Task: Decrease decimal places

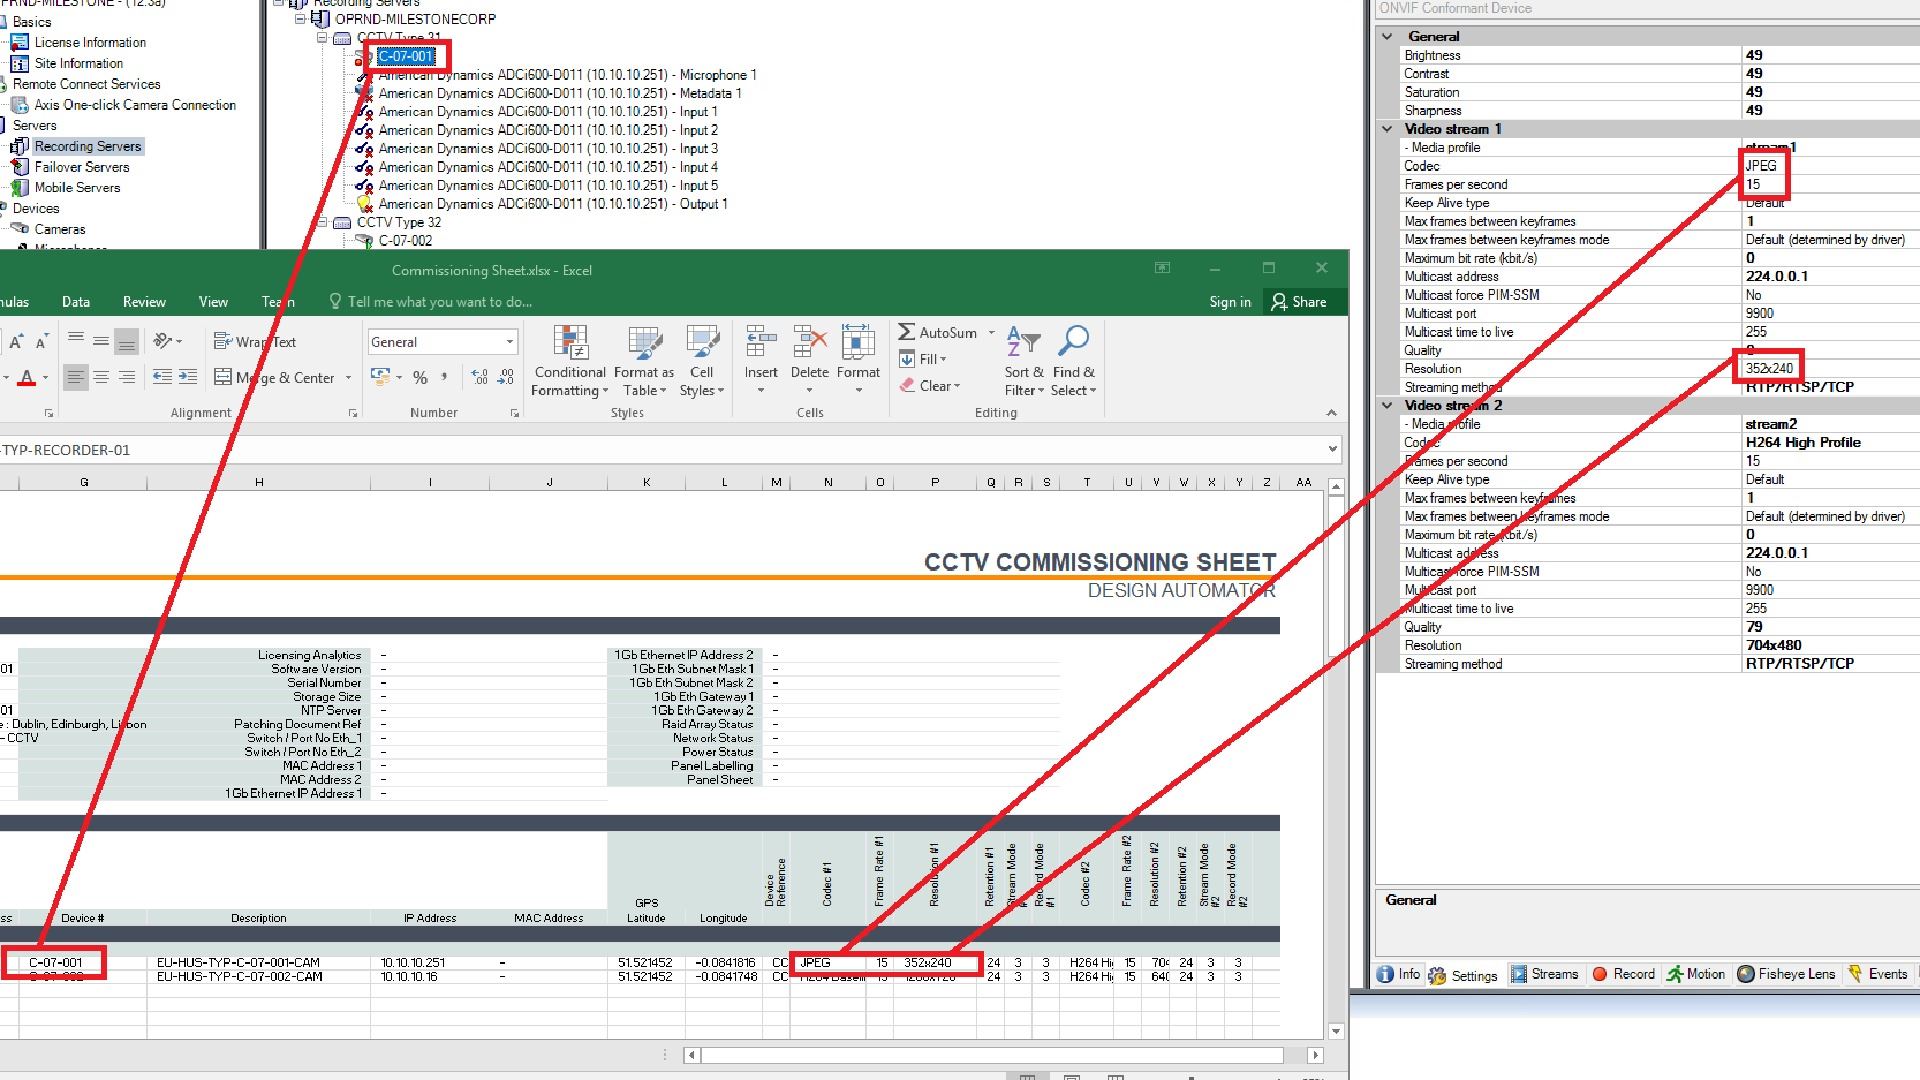Action: (506, 378)
